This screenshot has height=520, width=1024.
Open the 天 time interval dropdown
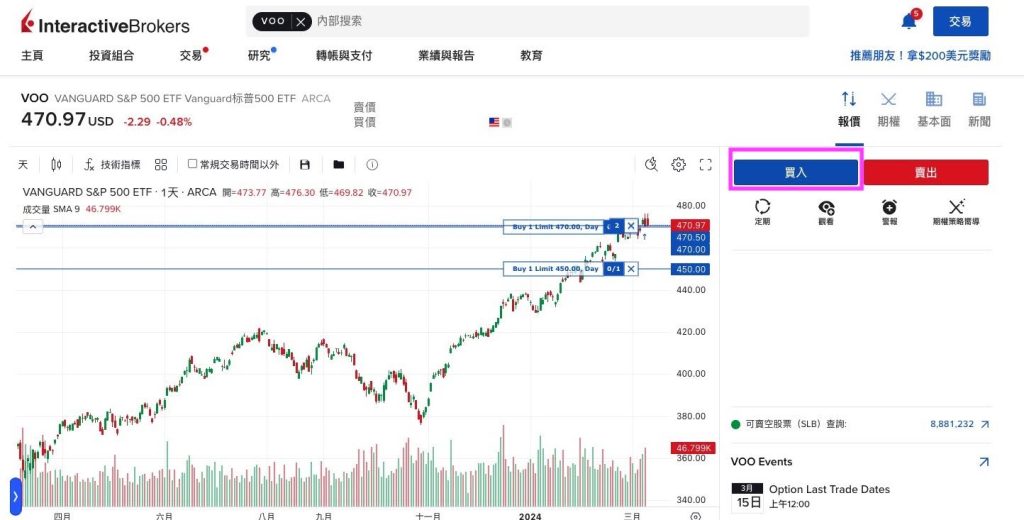point(23,165)
